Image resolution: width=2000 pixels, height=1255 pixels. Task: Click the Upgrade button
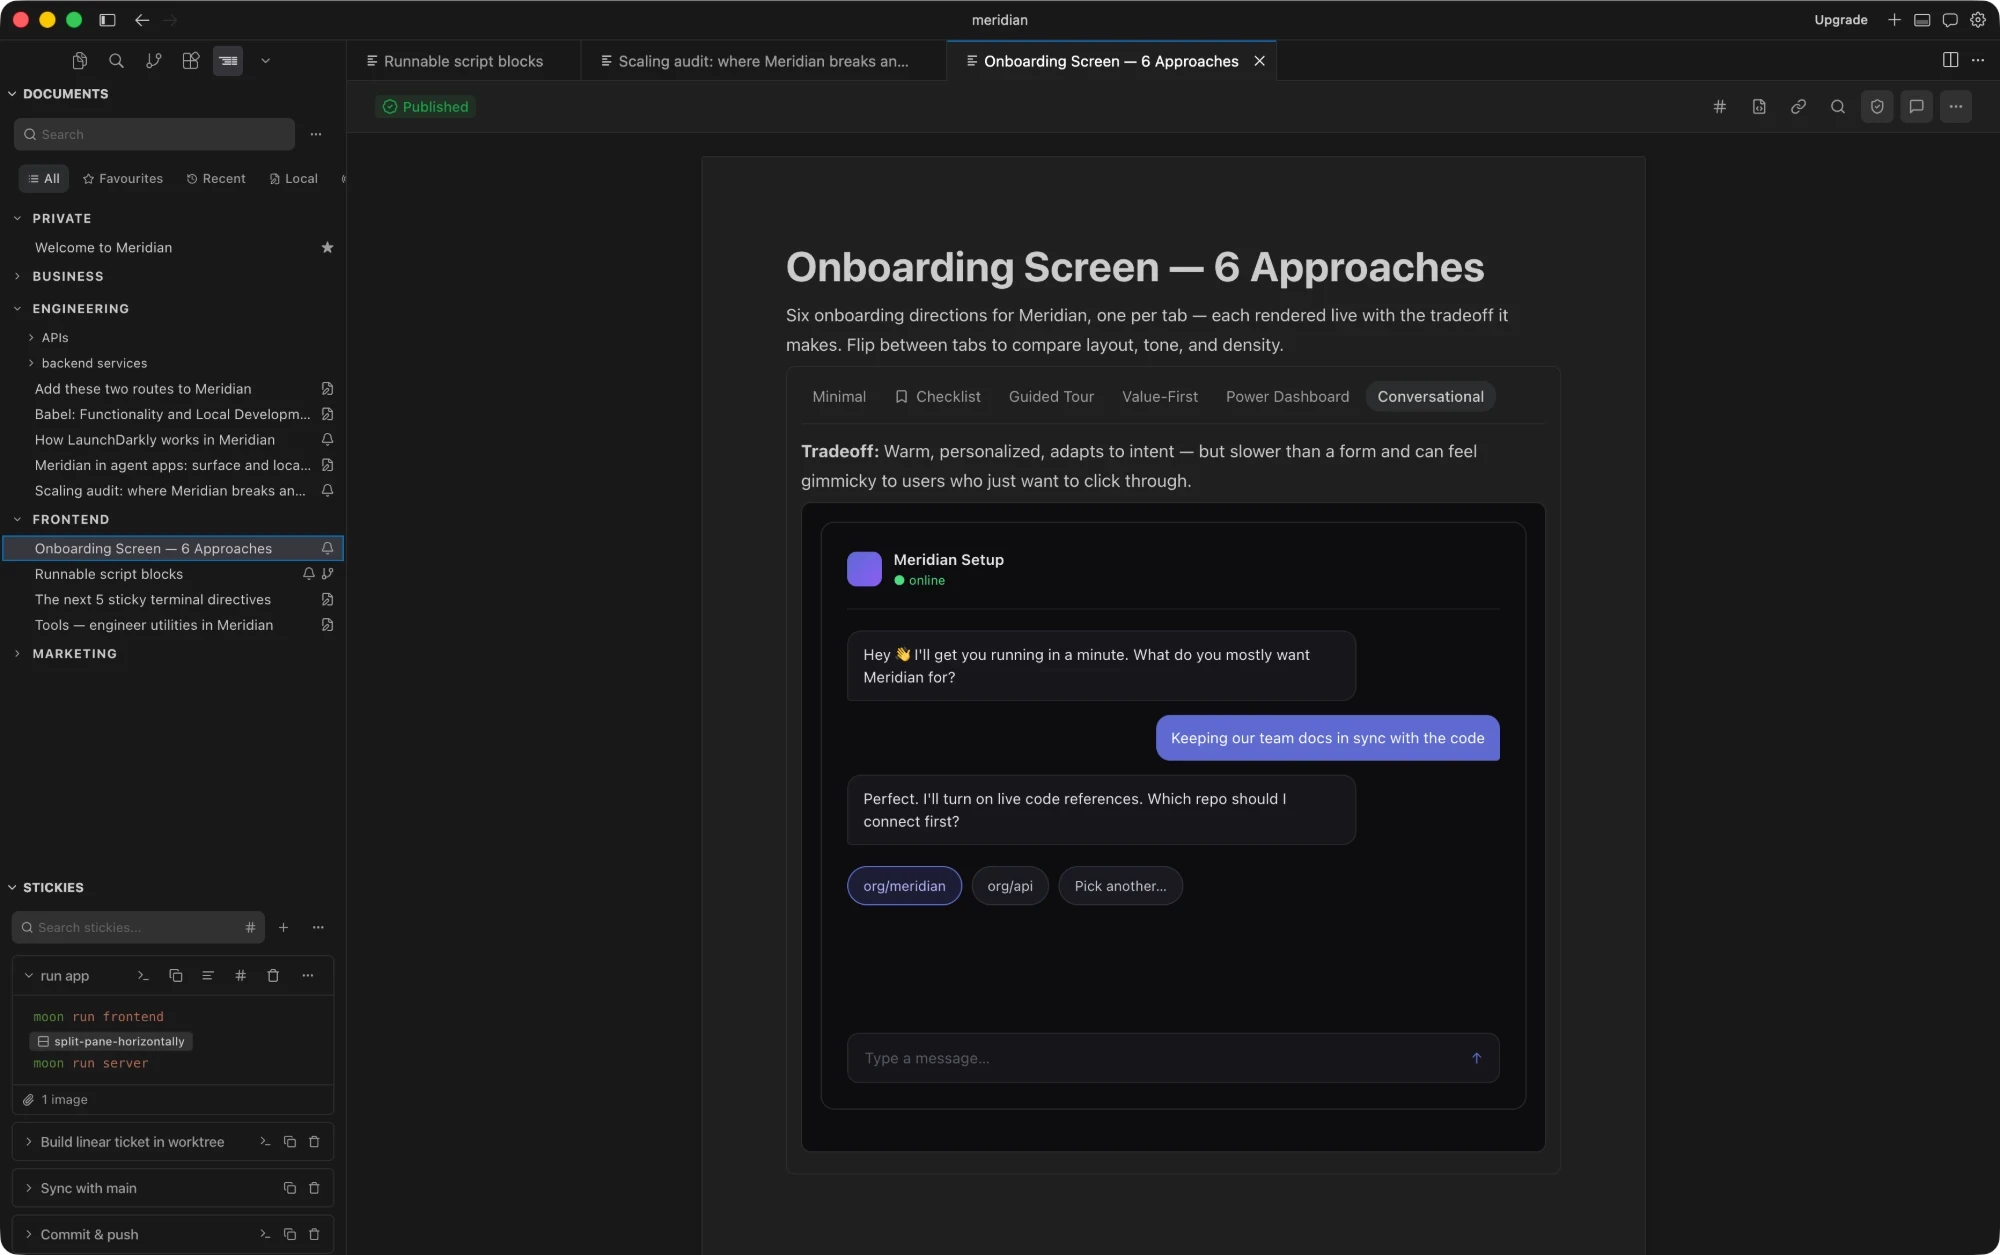pyautogui.click(x=1840, y=20)
